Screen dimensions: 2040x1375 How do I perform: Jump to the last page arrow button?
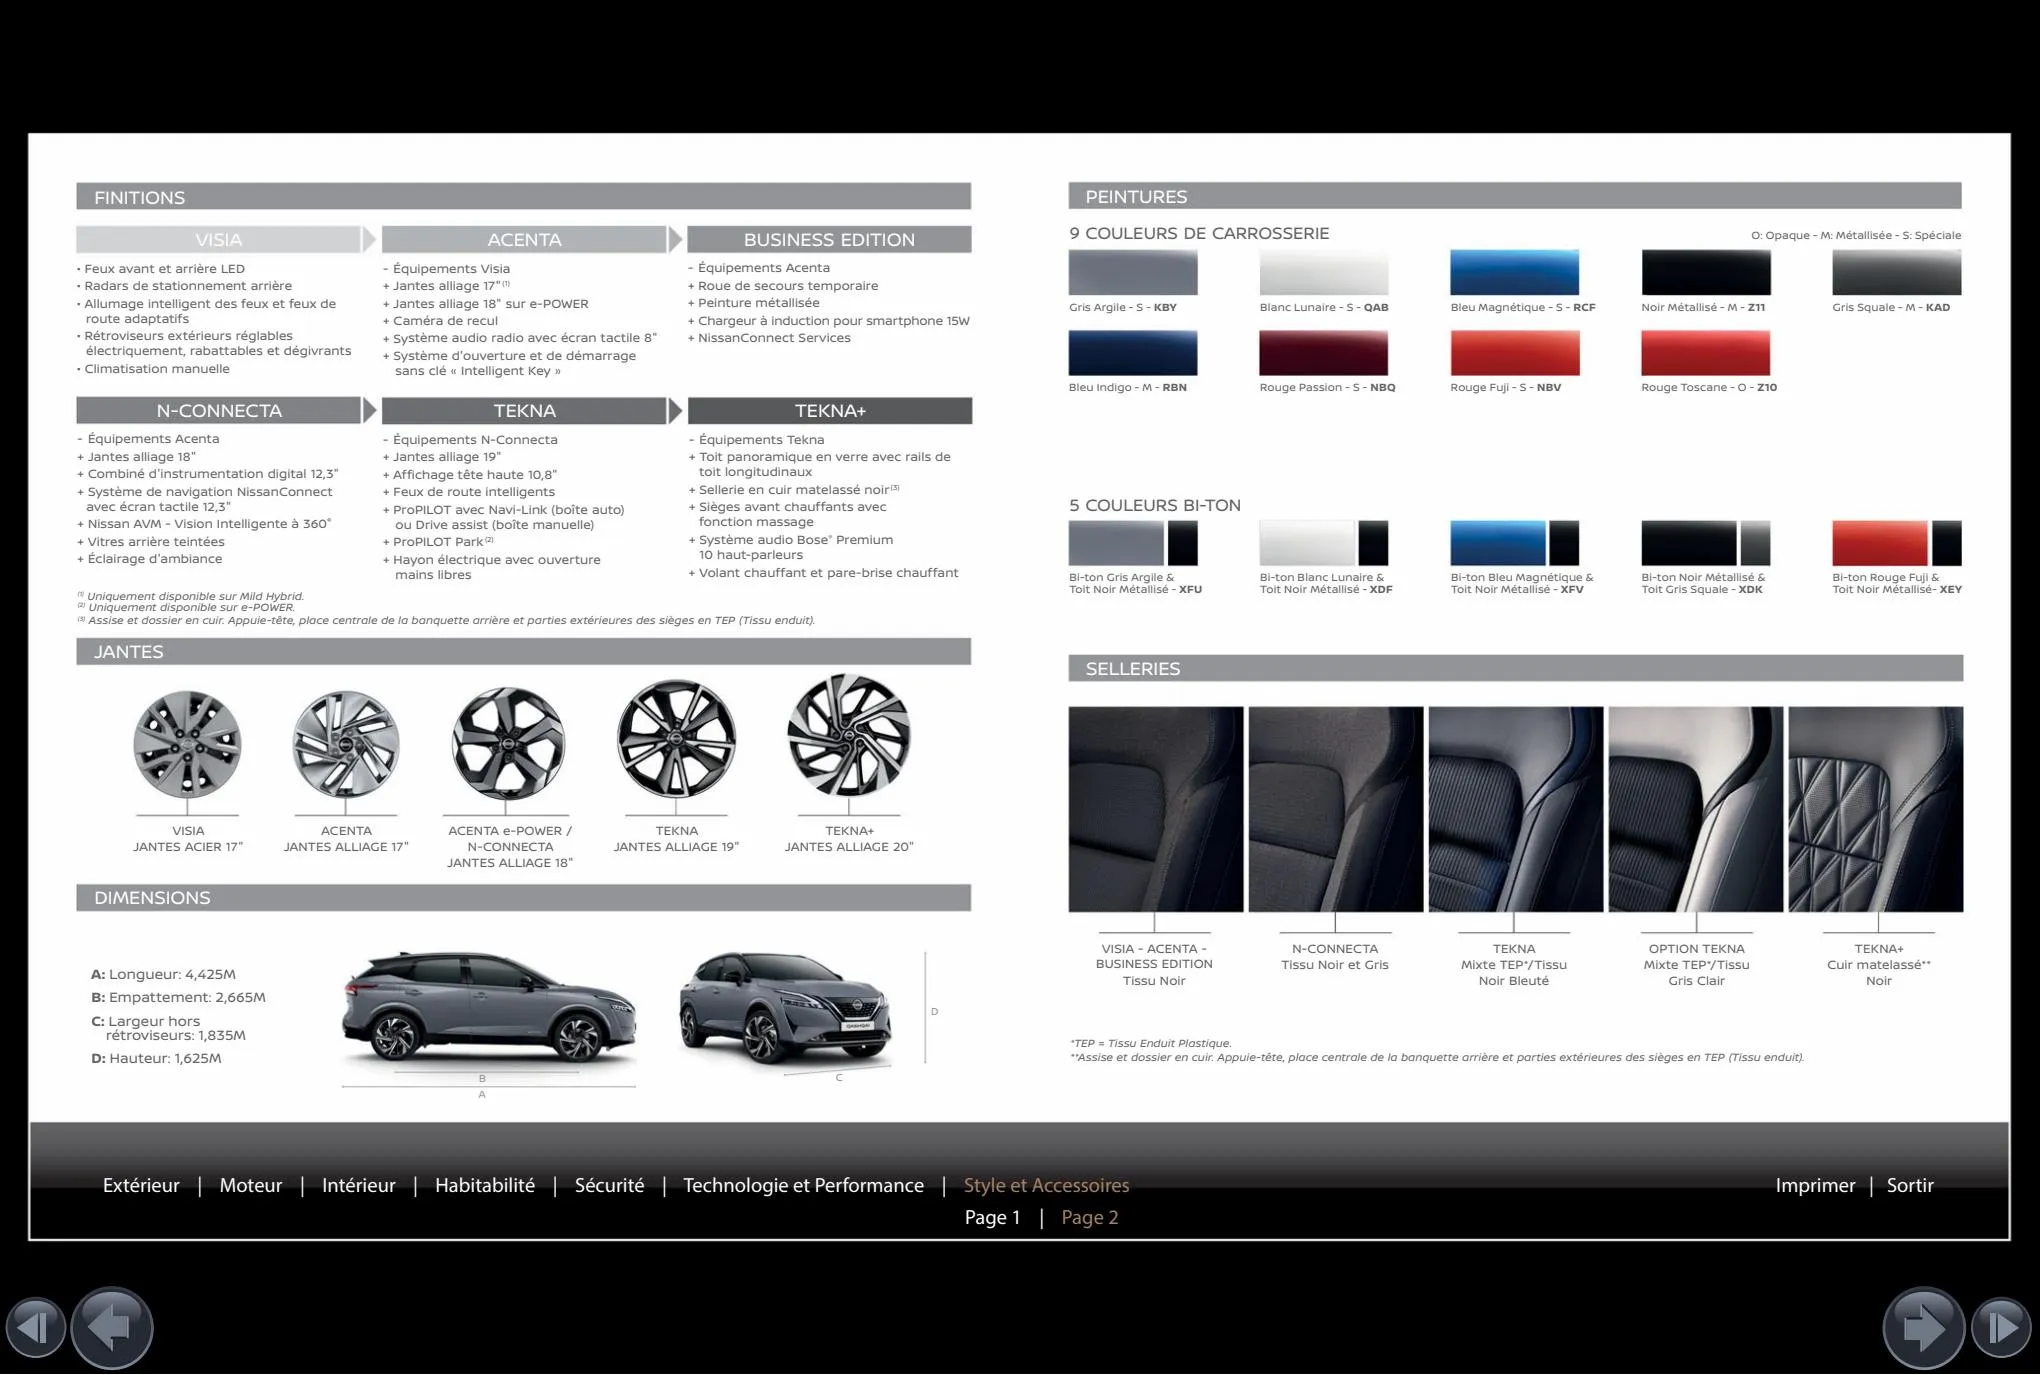point(2002,1328)
